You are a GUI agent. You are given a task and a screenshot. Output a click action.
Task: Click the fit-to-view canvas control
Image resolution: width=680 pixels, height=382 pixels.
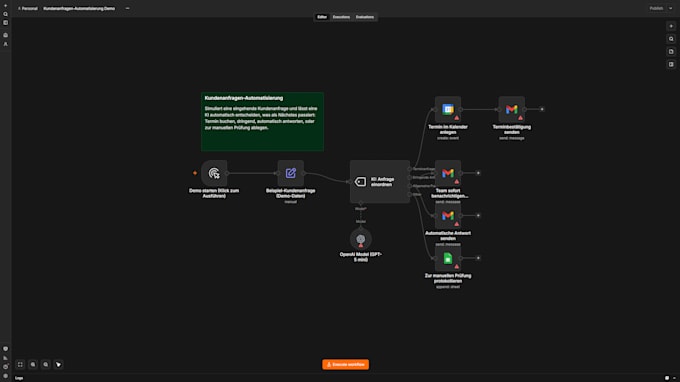(x=20, y=365)
